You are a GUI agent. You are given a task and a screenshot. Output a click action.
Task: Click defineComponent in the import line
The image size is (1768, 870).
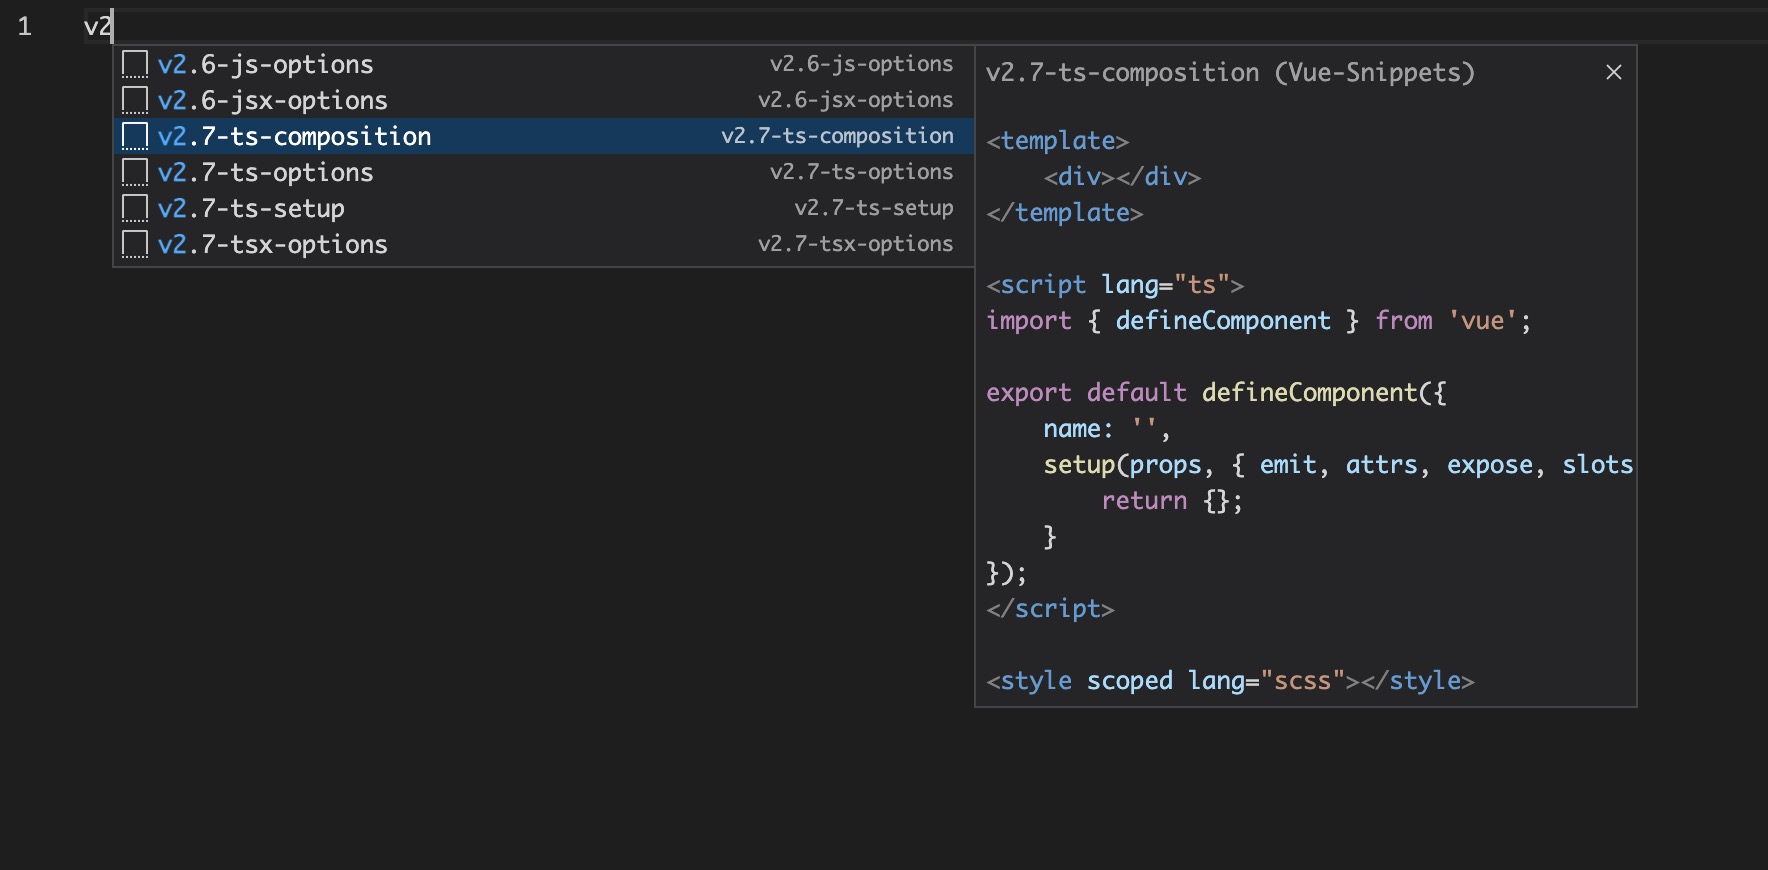point(1222,321)
